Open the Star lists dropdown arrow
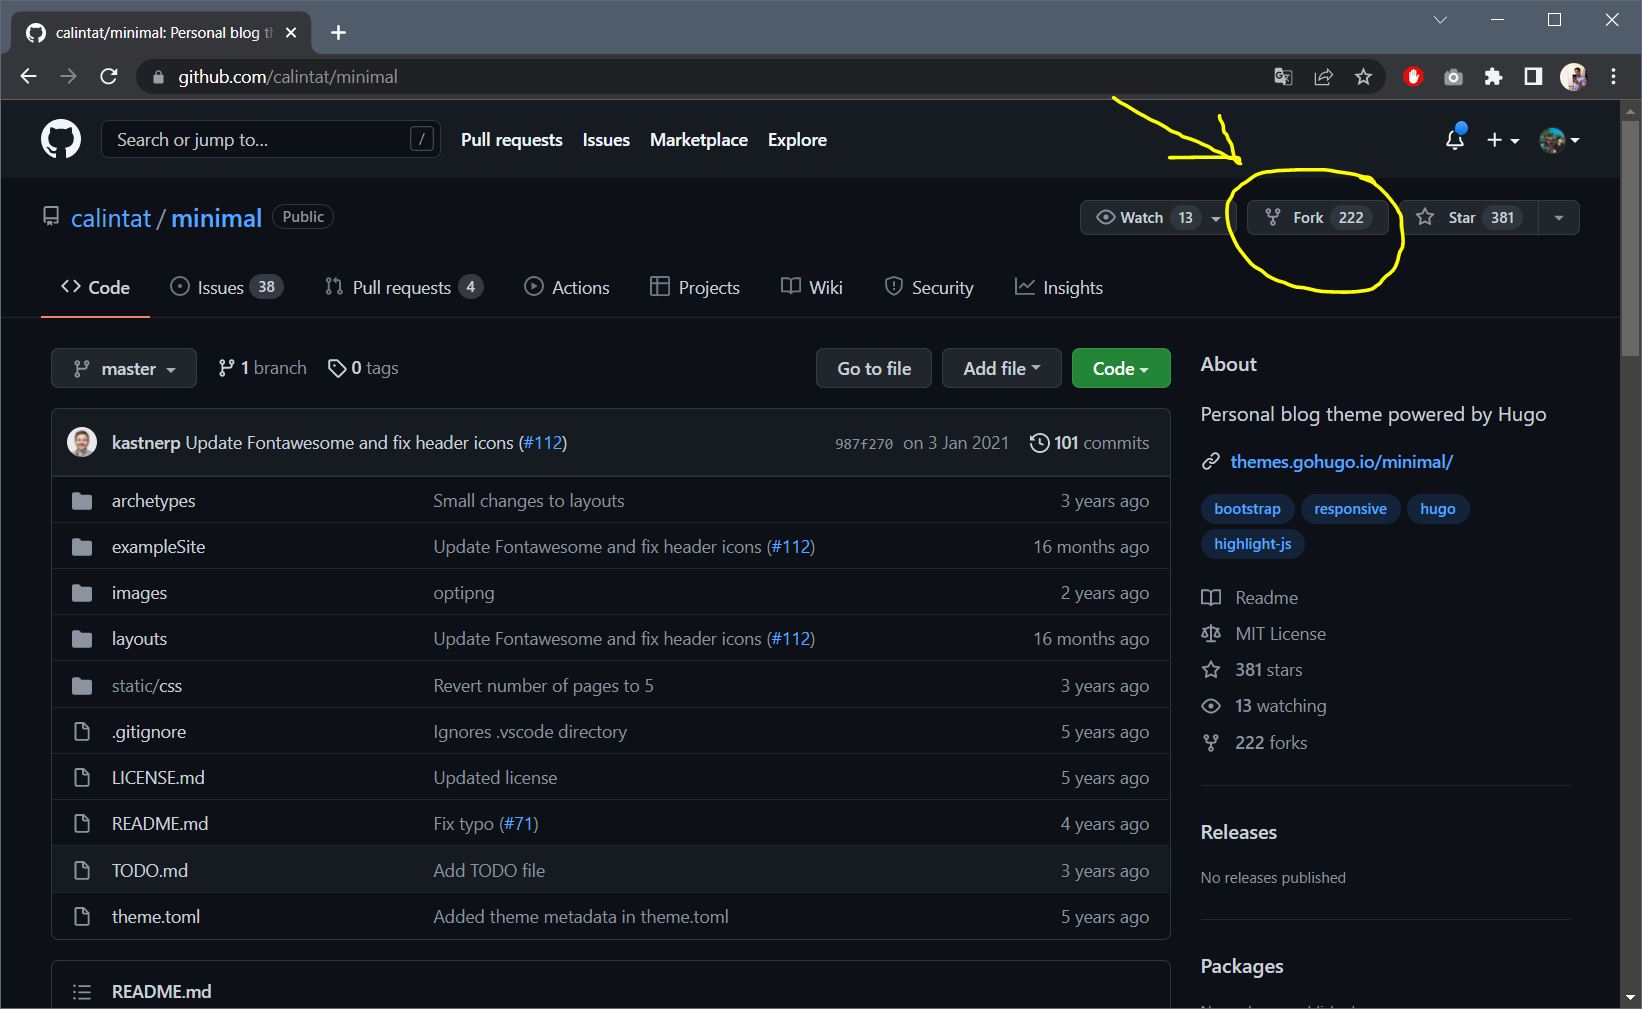Image resolution: width=1642 pixels, height=1009 pixels. pyautogui.click(x=1558, y=218)
